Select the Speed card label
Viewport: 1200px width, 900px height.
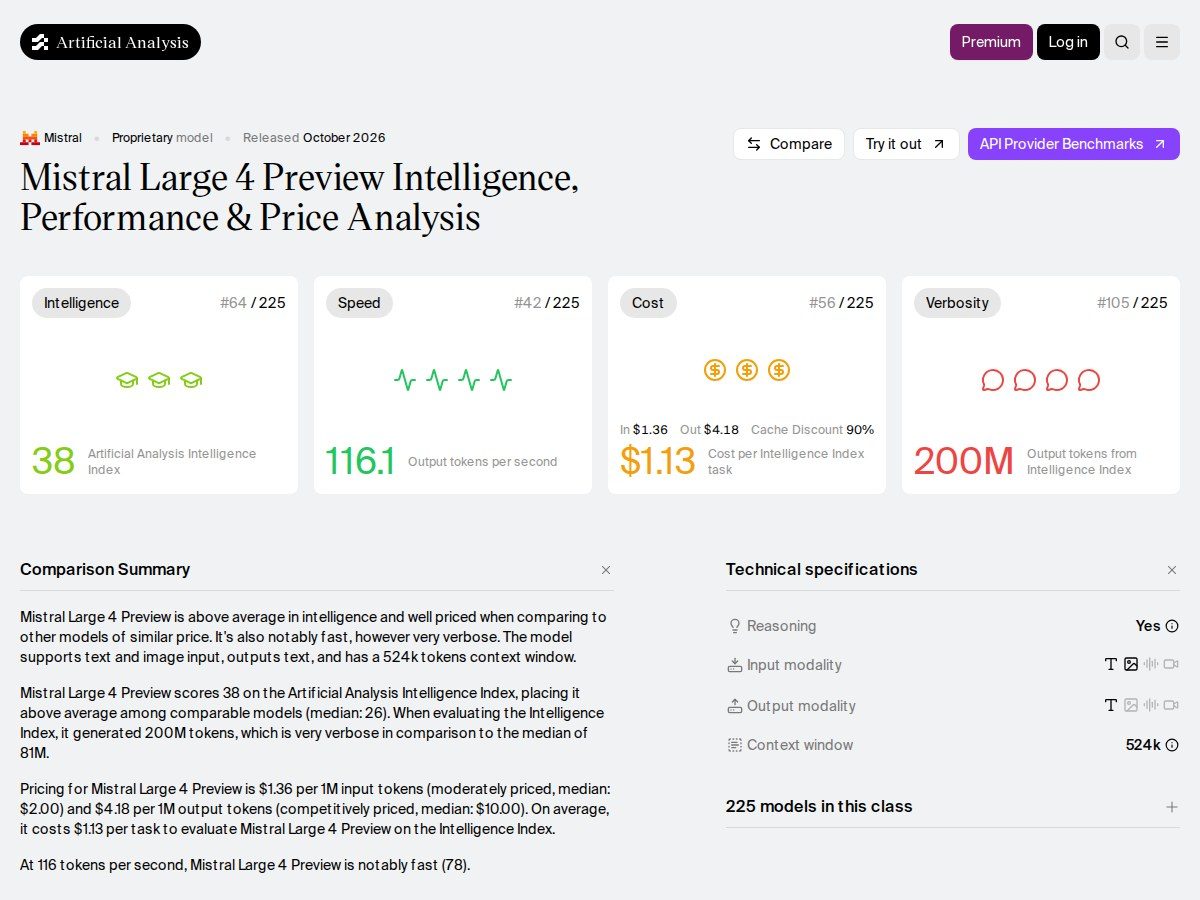pos(359,303)
